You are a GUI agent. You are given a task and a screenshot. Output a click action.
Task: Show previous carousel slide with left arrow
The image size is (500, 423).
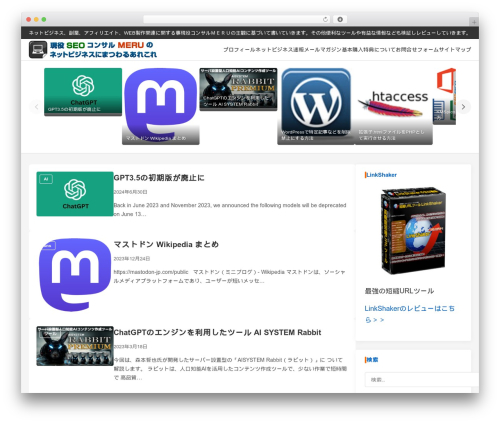click(36, 107)
